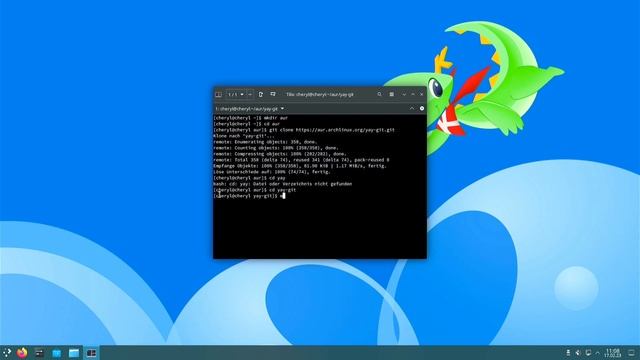Image resolution: width=640 pixels, height=360 pixels.
Task: Maximize the Tilix window
Action: coord(413,94)
